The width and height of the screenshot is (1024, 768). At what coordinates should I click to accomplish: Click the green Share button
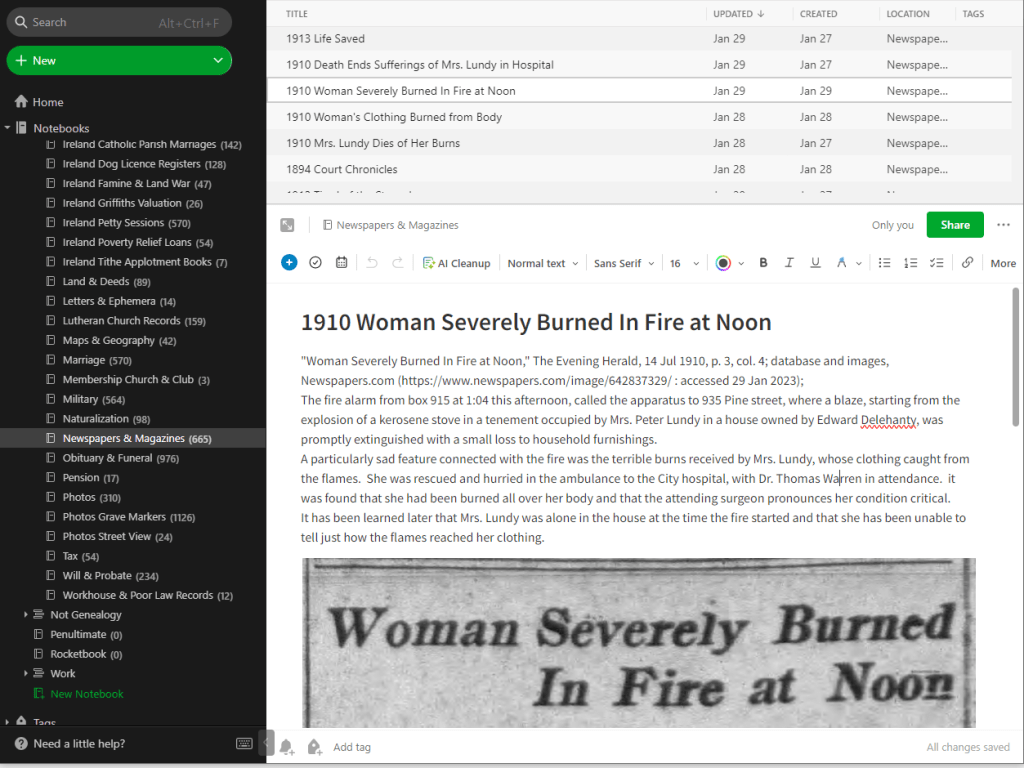click(x=954, y=225)
